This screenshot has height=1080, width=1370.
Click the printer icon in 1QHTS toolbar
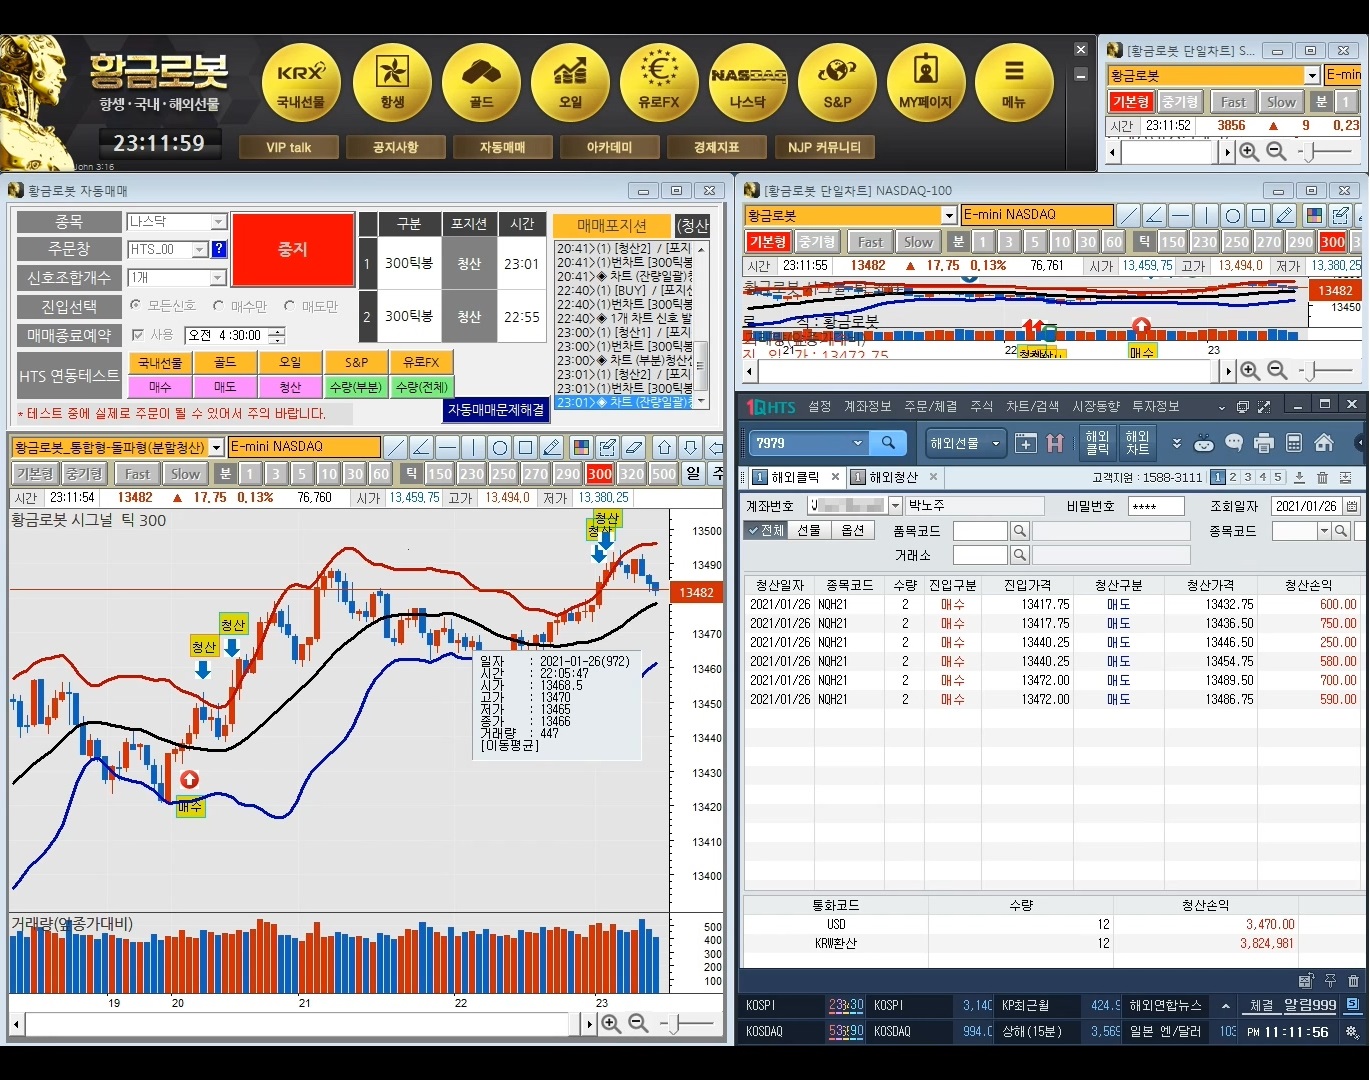coord(1263,443)
